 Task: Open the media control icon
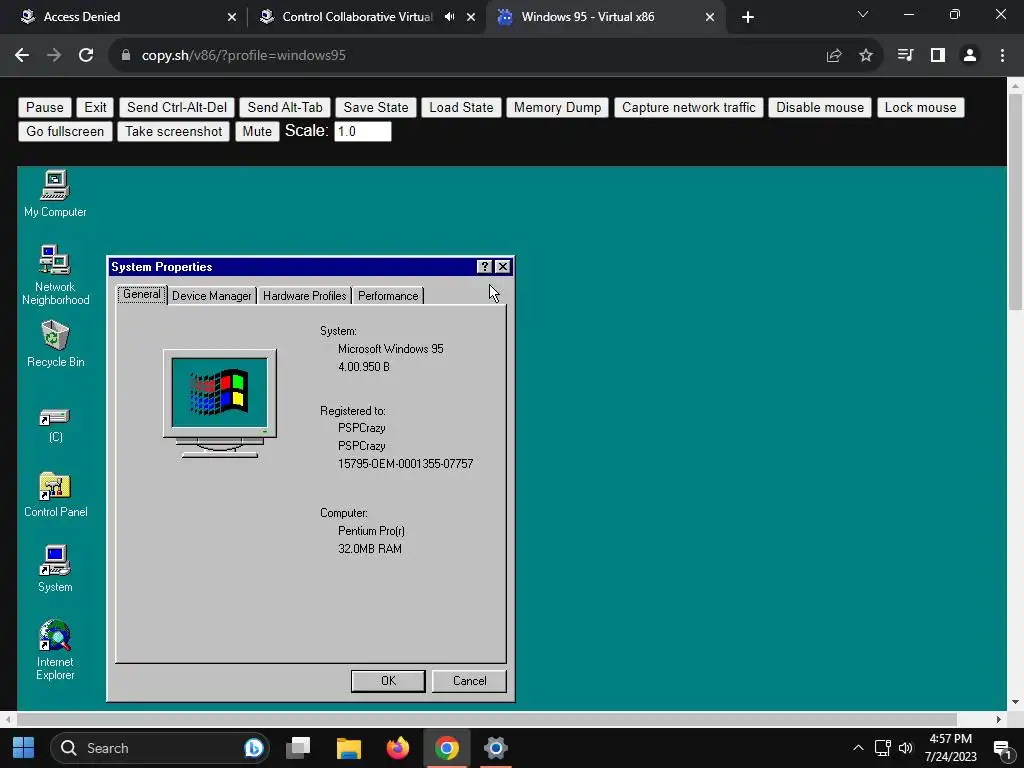point(905,56)
